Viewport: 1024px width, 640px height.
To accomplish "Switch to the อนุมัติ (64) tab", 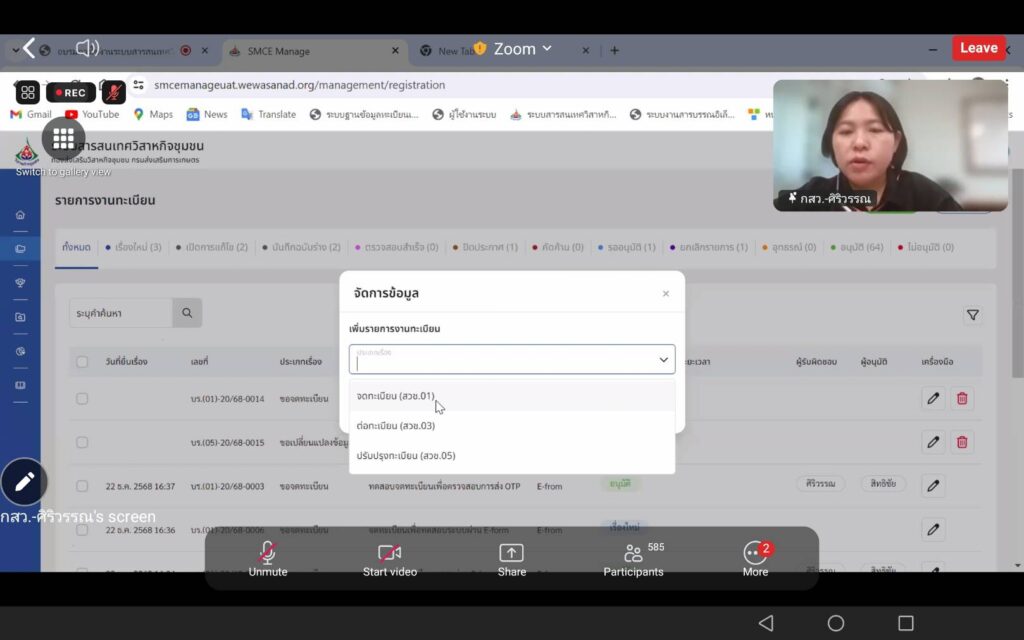I will click(x=859, y=247).
